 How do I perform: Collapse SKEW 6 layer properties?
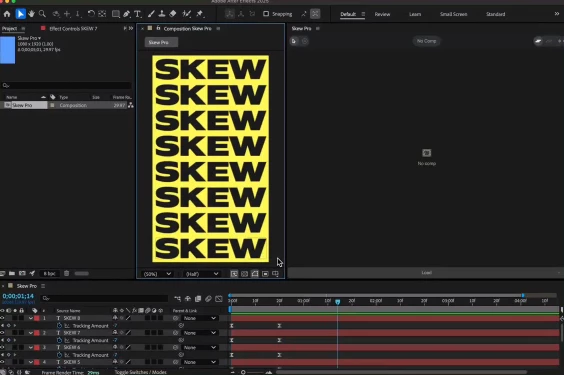31,348
